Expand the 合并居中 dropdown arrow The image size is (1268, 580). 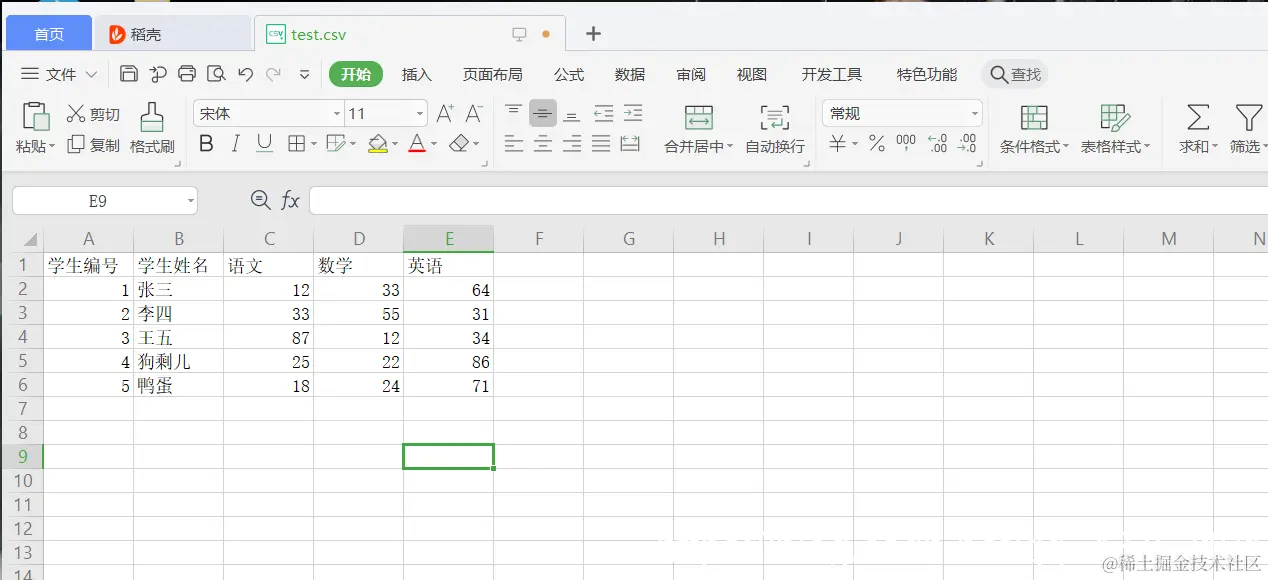(730, 147)
